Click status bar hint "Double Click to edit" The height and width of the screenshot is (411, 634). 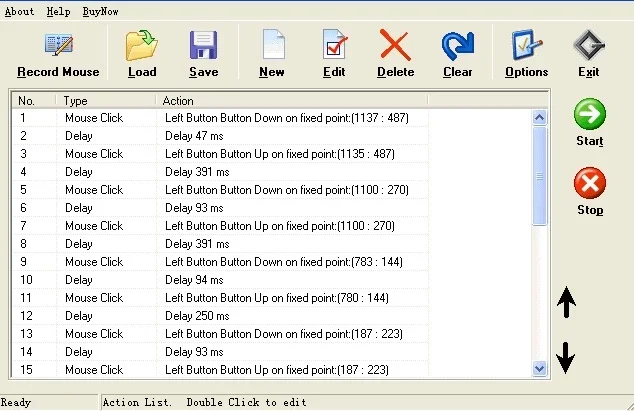click(246, 402)
